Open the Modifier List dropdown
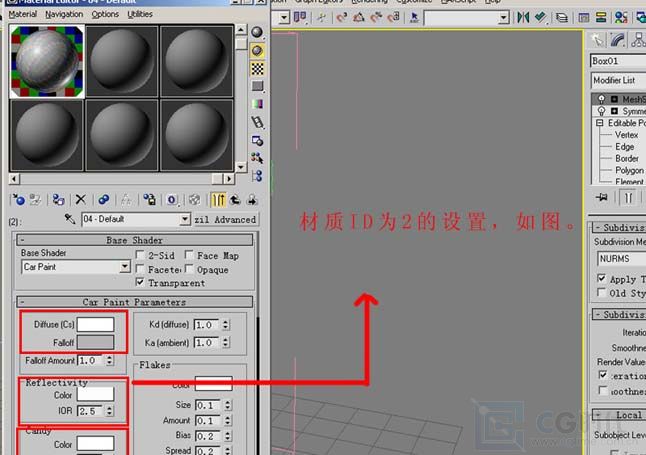The height and width of the screenshot is (455, 646). 619,80
